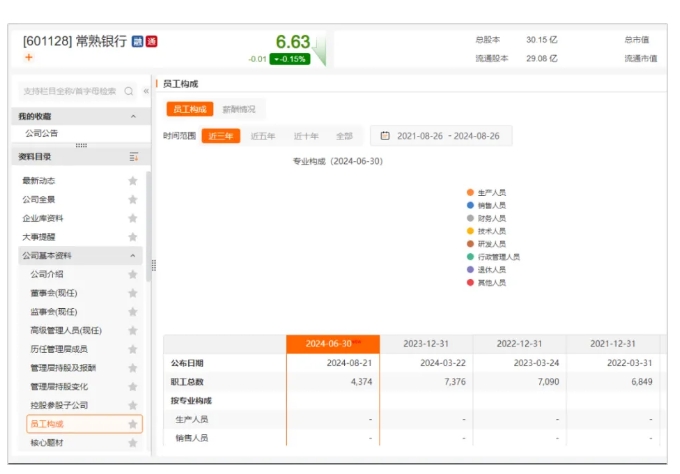The height and width of the screenshot is (474, 680).
Task: Star the 员工构成 item
Action: pos(133,424)
